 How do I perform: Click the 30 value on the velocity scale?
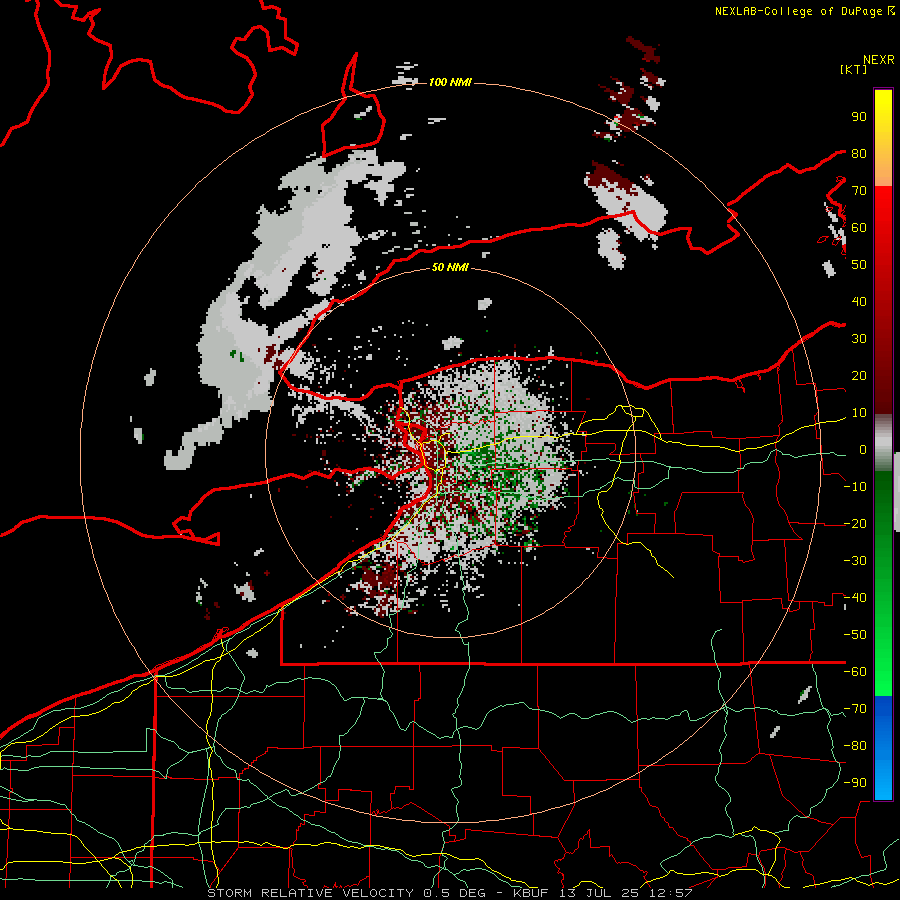[859, 338]
